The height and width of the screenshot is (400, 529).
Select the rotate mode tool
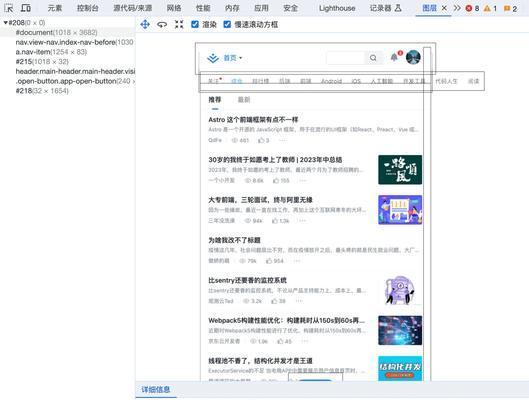pyautogui.click(x=162, y=24)
